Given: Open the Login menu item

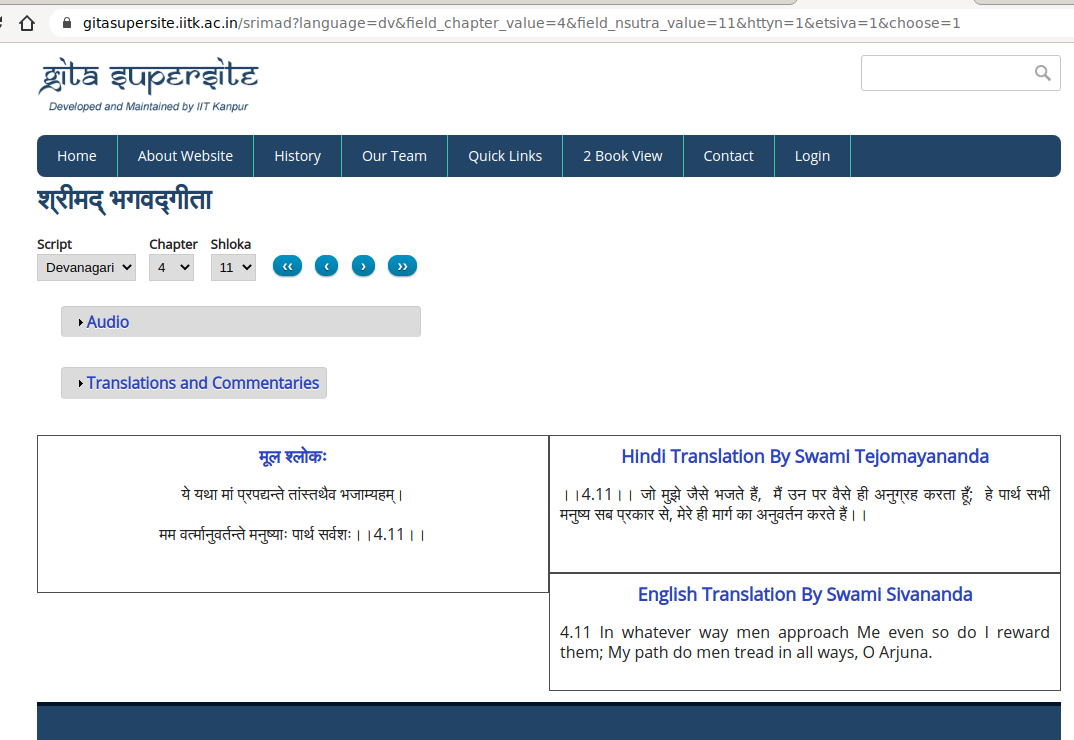Looking at the screenshot, I should (x=812, y=156).
